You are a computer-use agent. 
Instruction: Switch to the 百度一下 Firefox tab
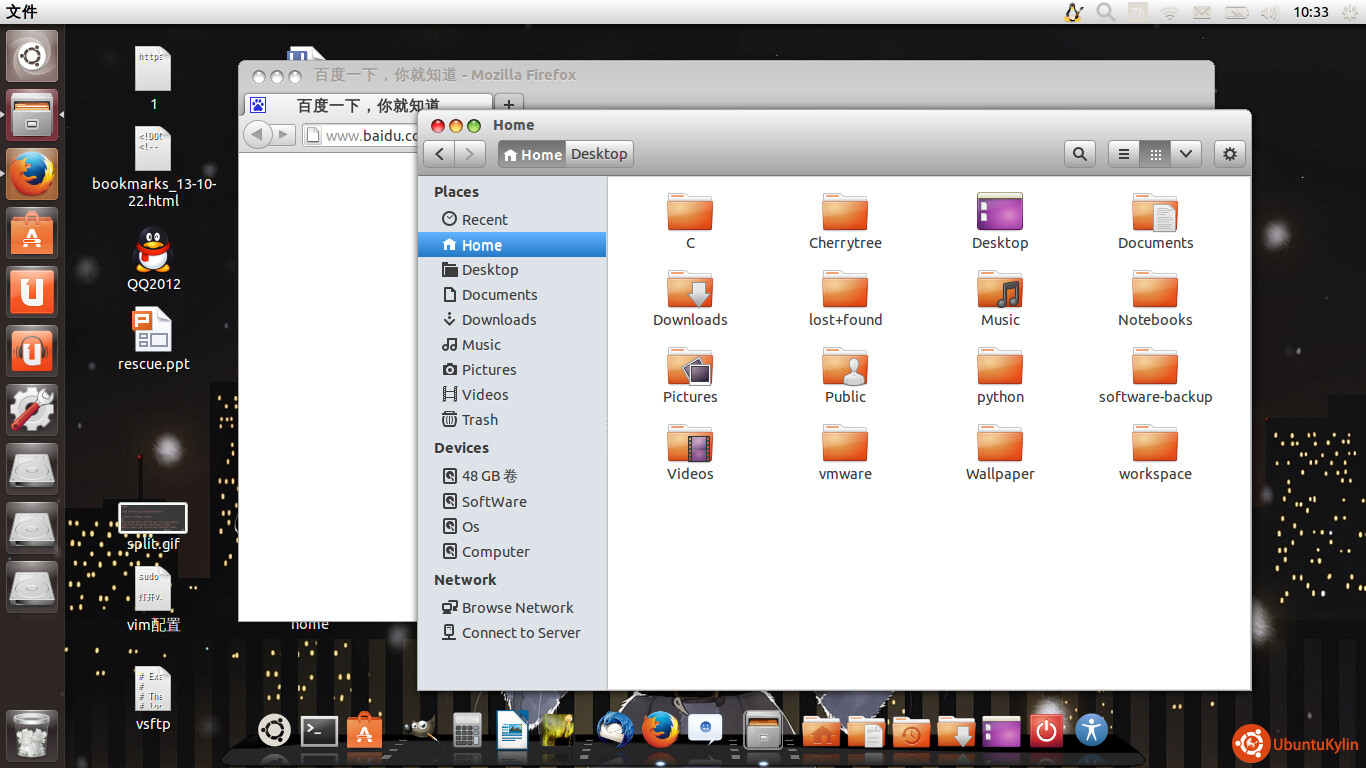[x=366, y=105]
